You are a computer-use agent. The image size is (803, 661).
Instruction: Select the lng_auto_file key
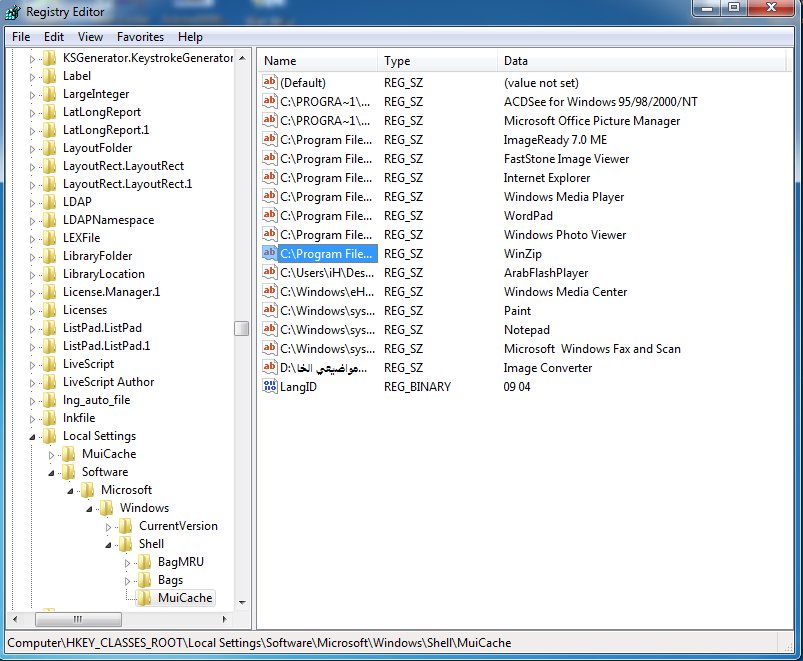click(x=96, y=399)
